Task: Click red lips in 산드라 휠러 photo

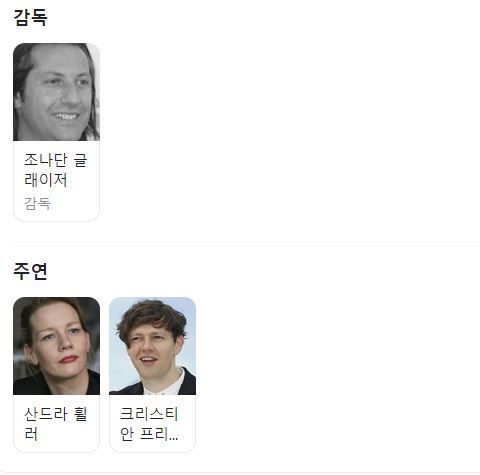Action: (x=69, y=359)
